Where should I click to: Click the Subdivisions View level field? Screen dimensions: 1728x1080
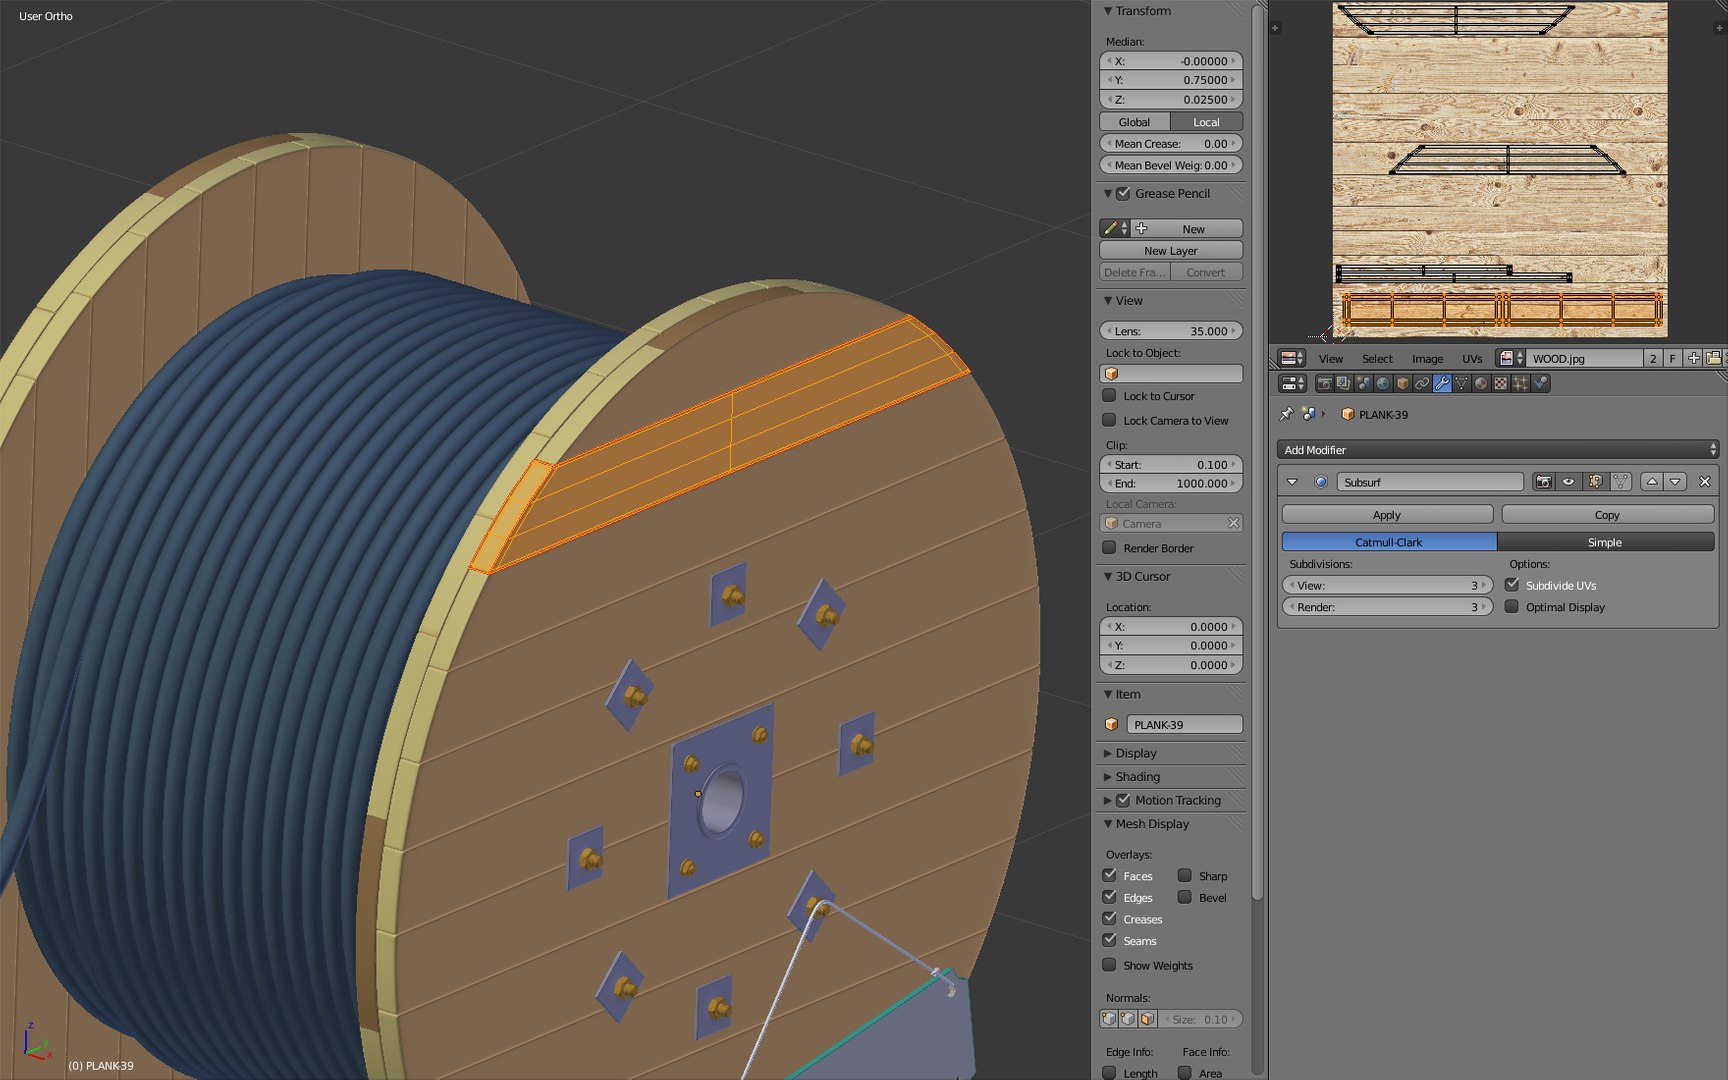point(1387,586)
